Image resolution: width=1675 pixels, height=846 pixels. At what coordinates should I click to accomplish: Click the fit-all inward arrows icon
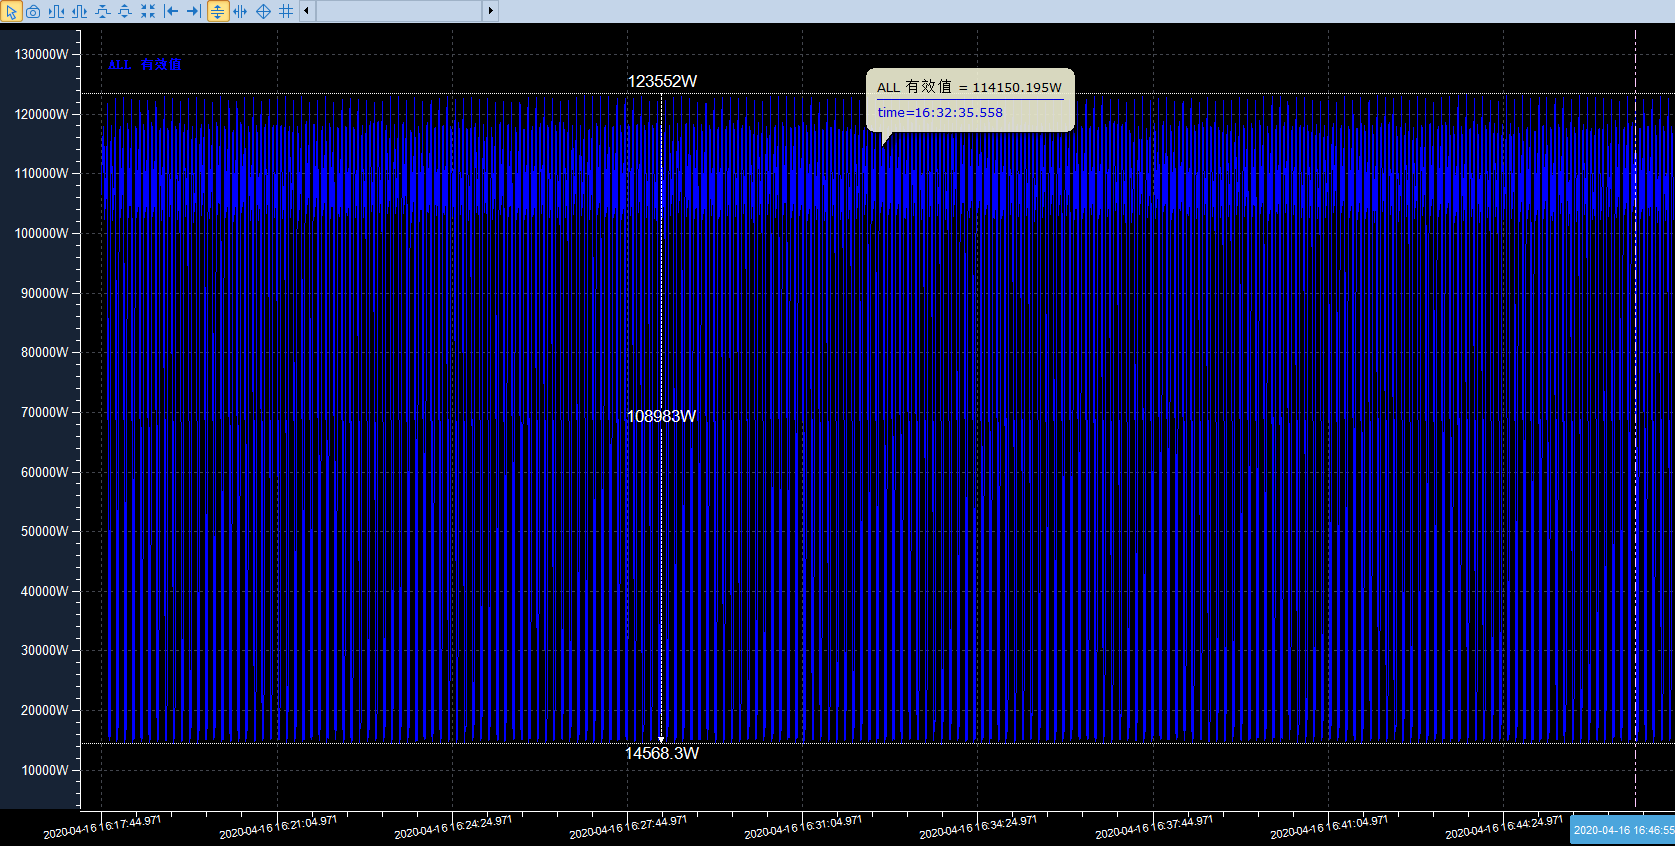[x=148, y=11]
